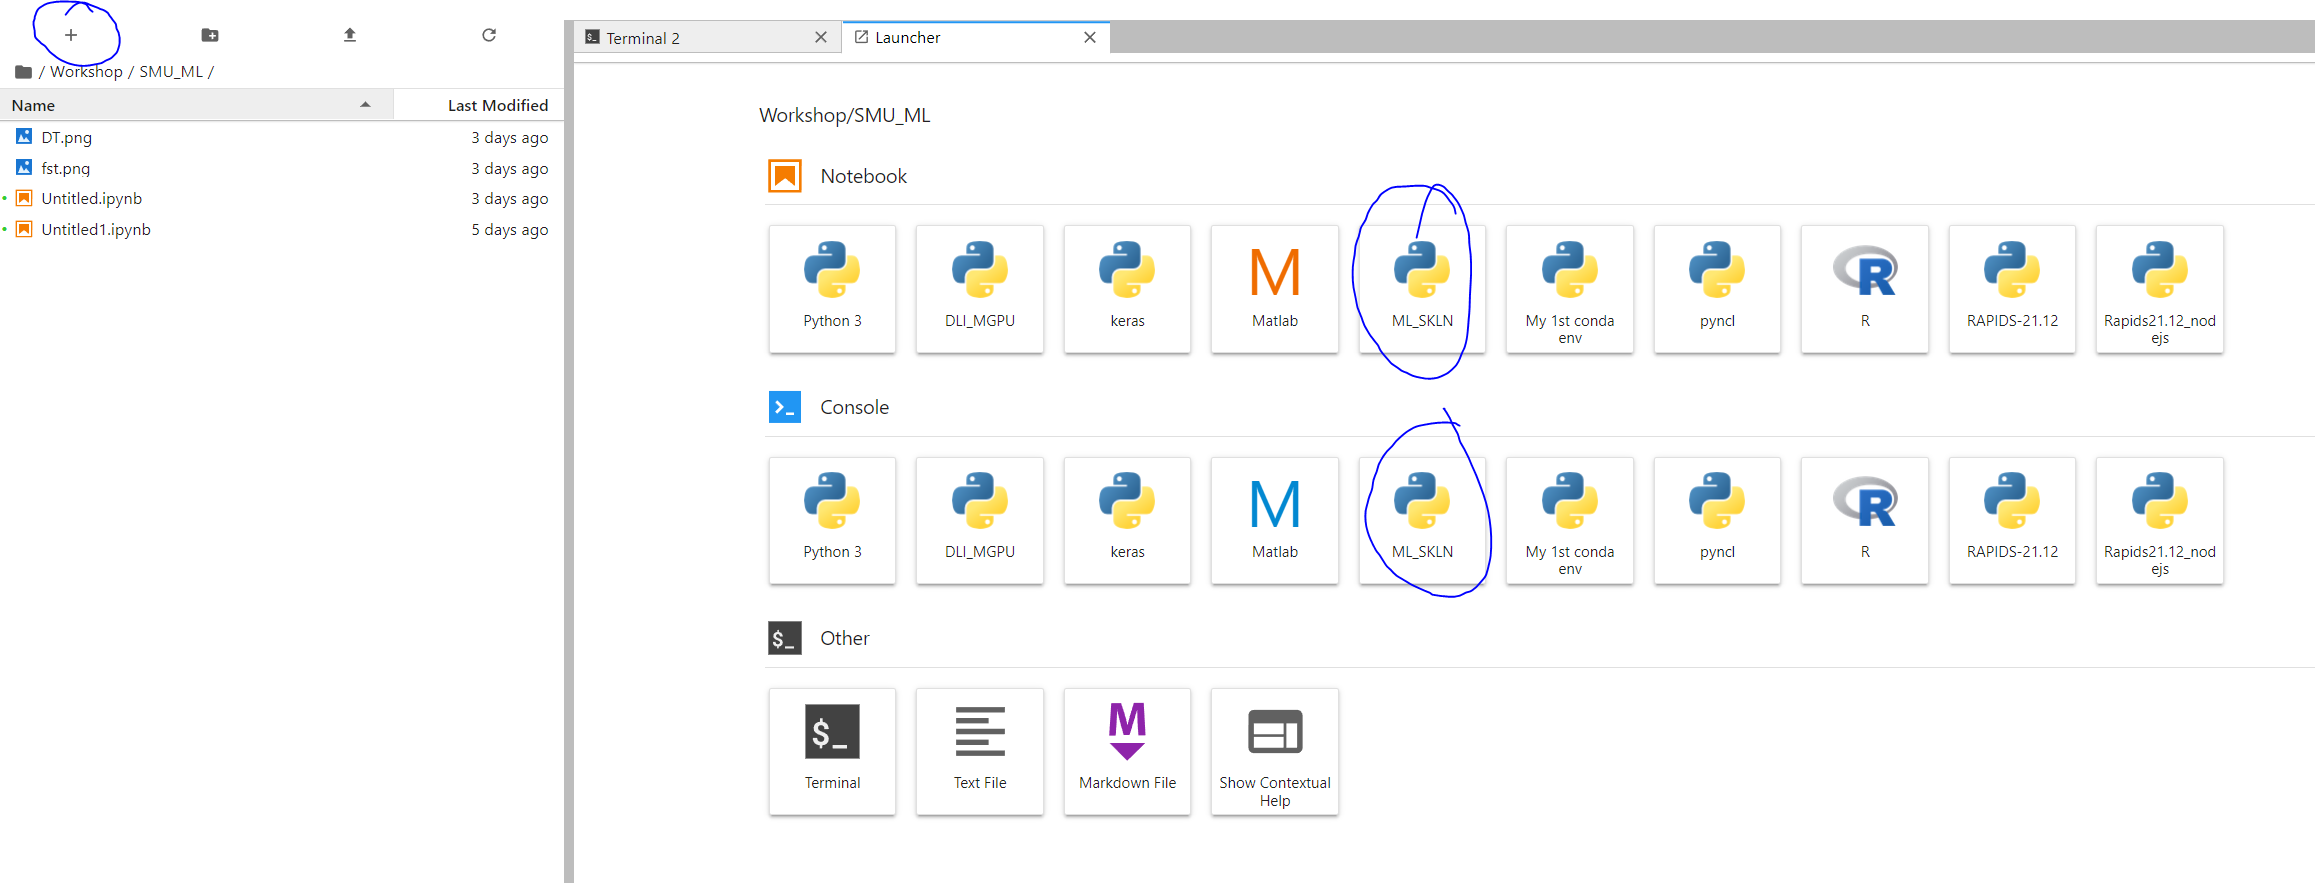The width and height of the screenshot is (2315, 883).
Task: Open an R console
Action: (1865, 520)
